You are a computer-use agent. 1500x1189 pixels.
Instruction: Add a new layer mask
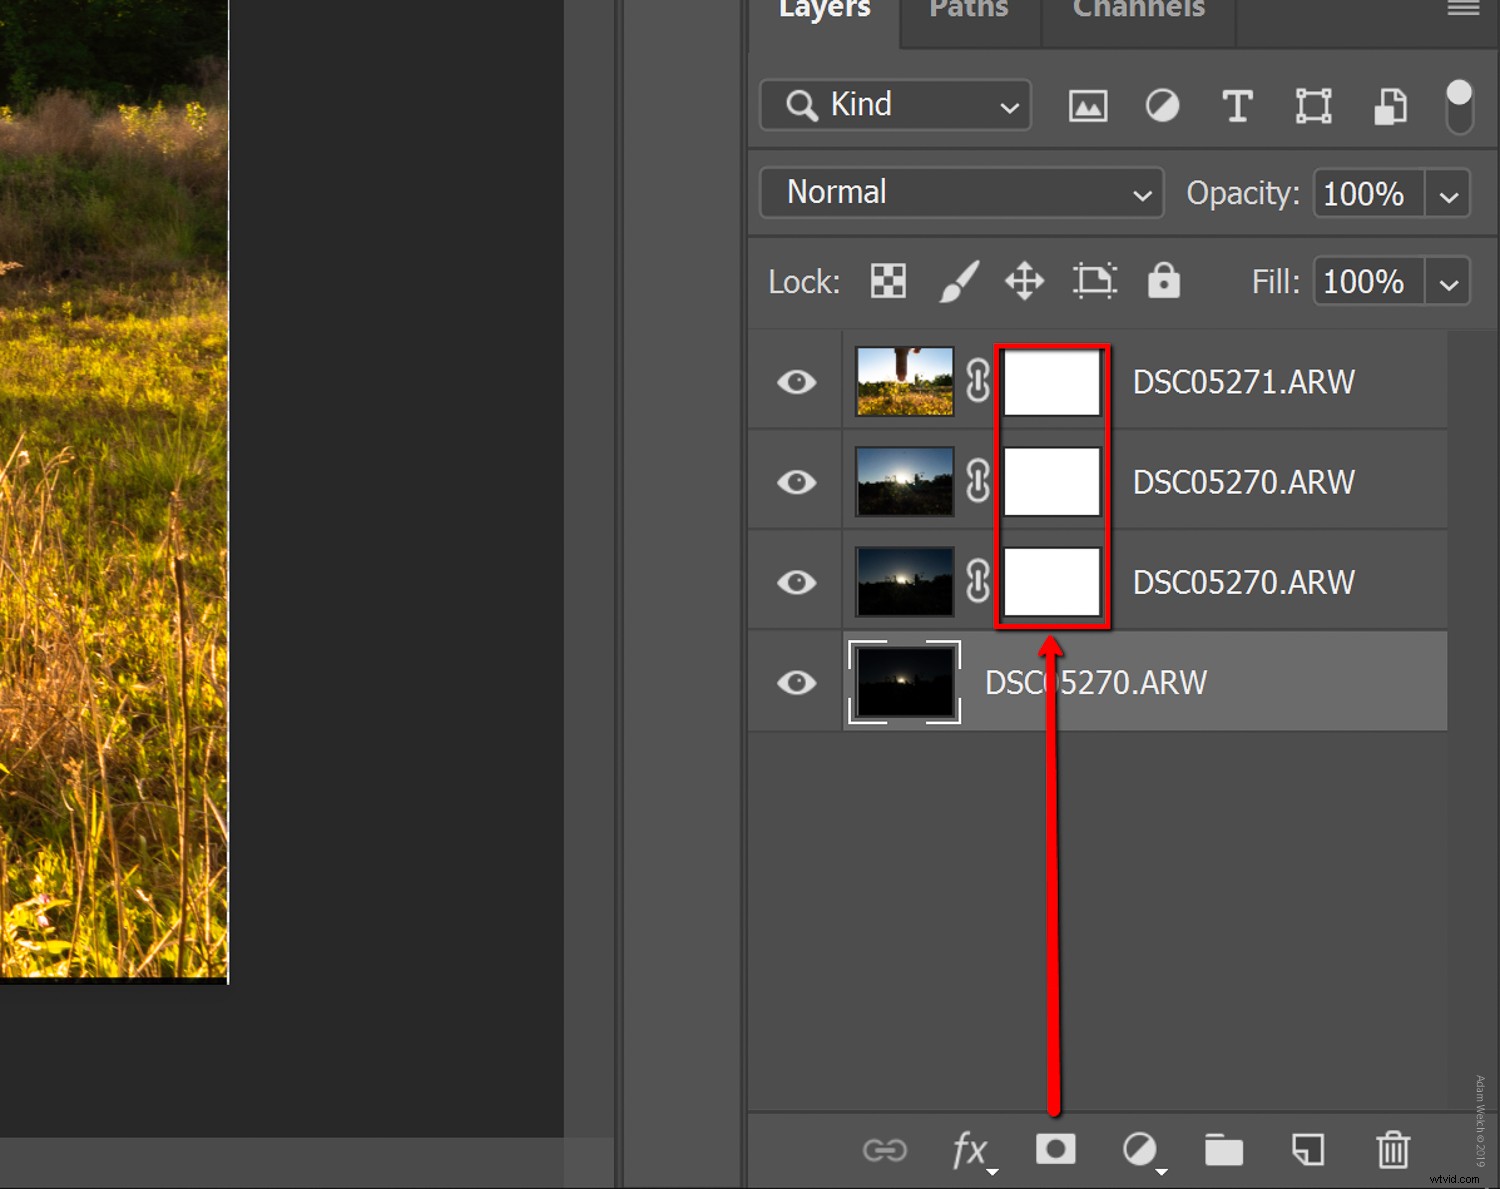click(x=1056, y=1150)
